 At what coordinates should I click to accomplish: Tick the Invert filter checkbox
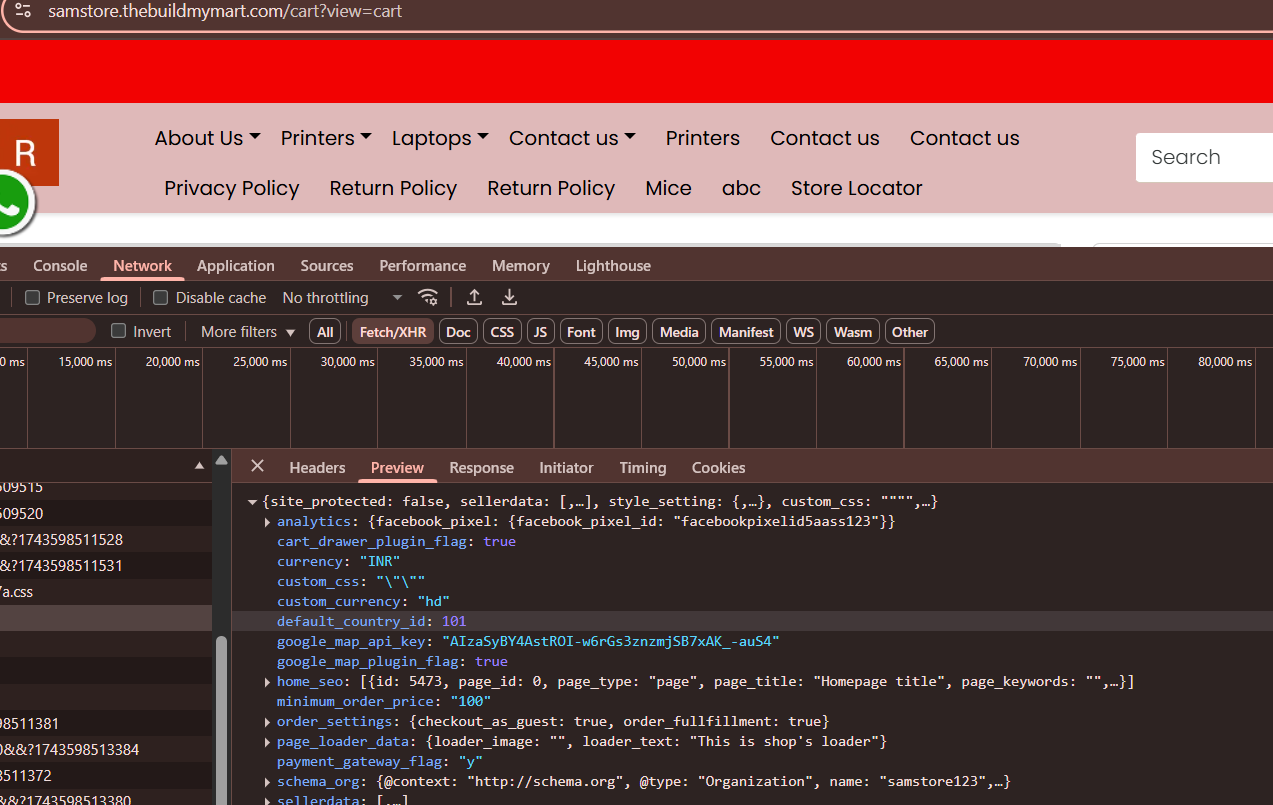(118, 331)
